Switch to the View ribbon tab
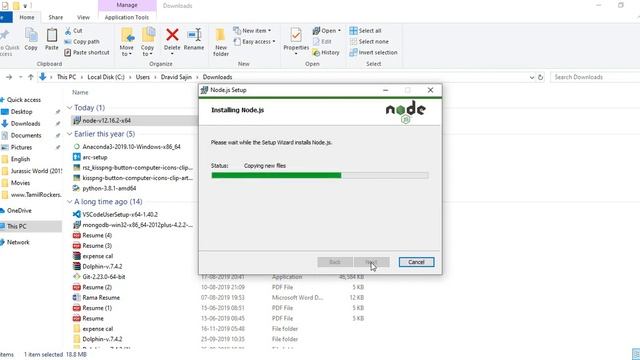 pyautogui.click(x=83, y=17)
